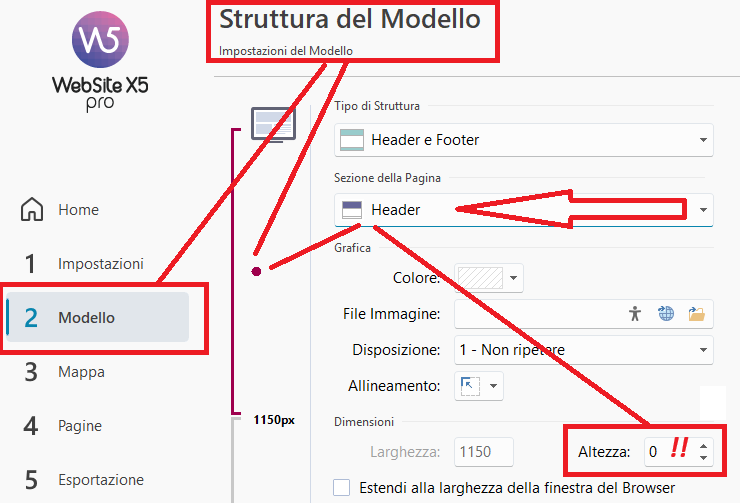The width and height of the screenshot is (740, 503).
Task: Click the Header e Footer structure icon
Action: pyautogui.click(x=352, y=140)
